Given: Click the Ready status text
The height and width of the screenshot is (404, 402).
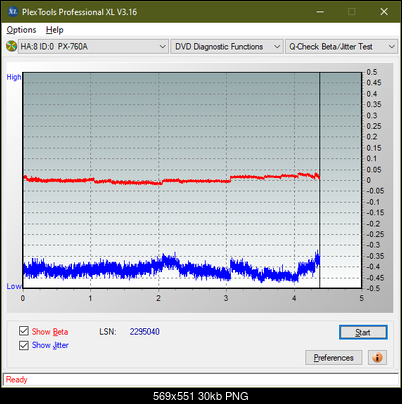Looking at the screenshot, I should [17, 379].
